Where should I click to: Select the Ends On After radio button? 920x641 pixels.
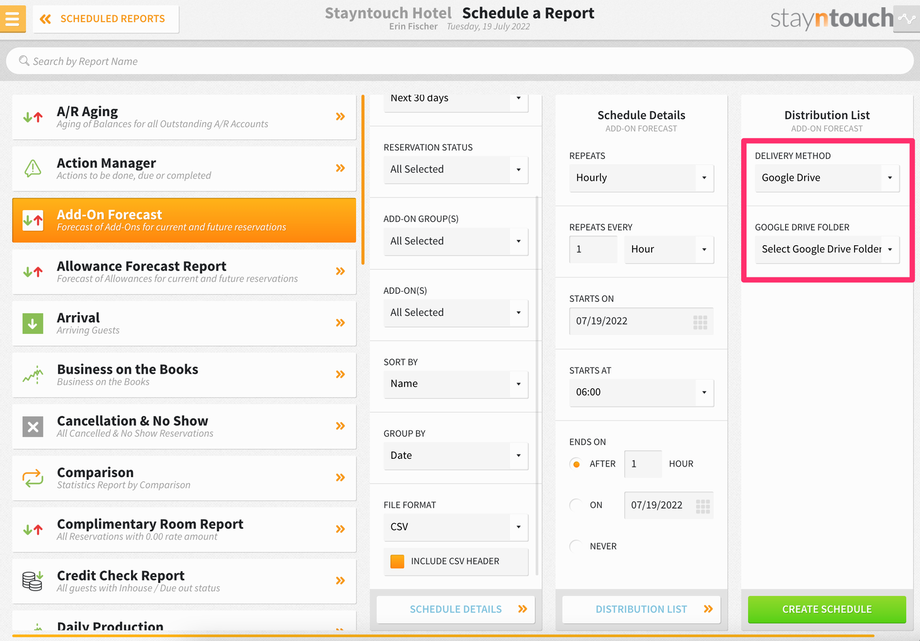(x=576, y=464)
